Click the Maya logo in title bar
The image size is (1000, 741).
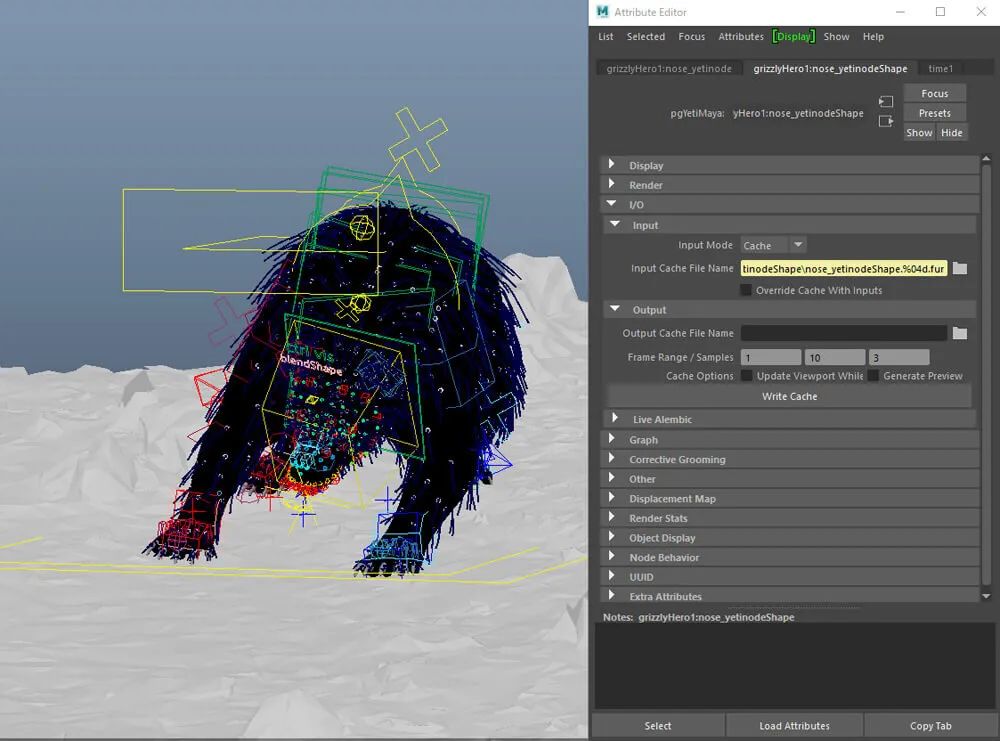pyautogui.click(x=602, y=12)
